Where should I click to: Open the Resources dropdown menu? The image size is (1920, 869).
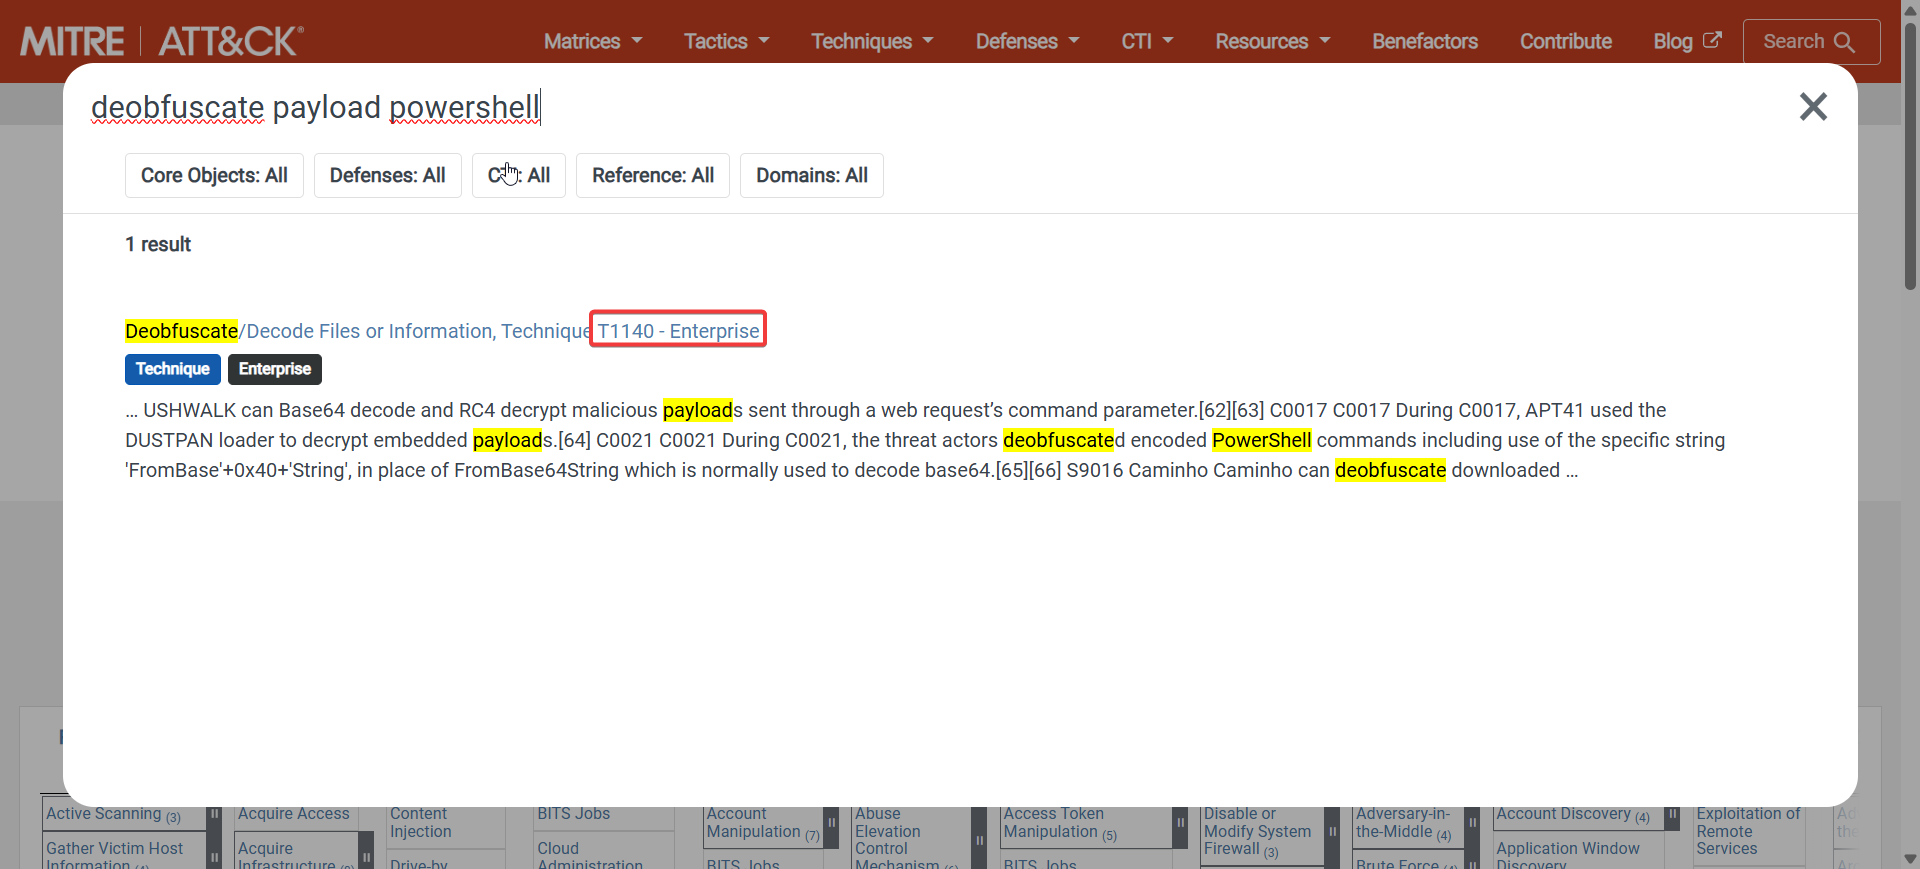[1273, 41]
